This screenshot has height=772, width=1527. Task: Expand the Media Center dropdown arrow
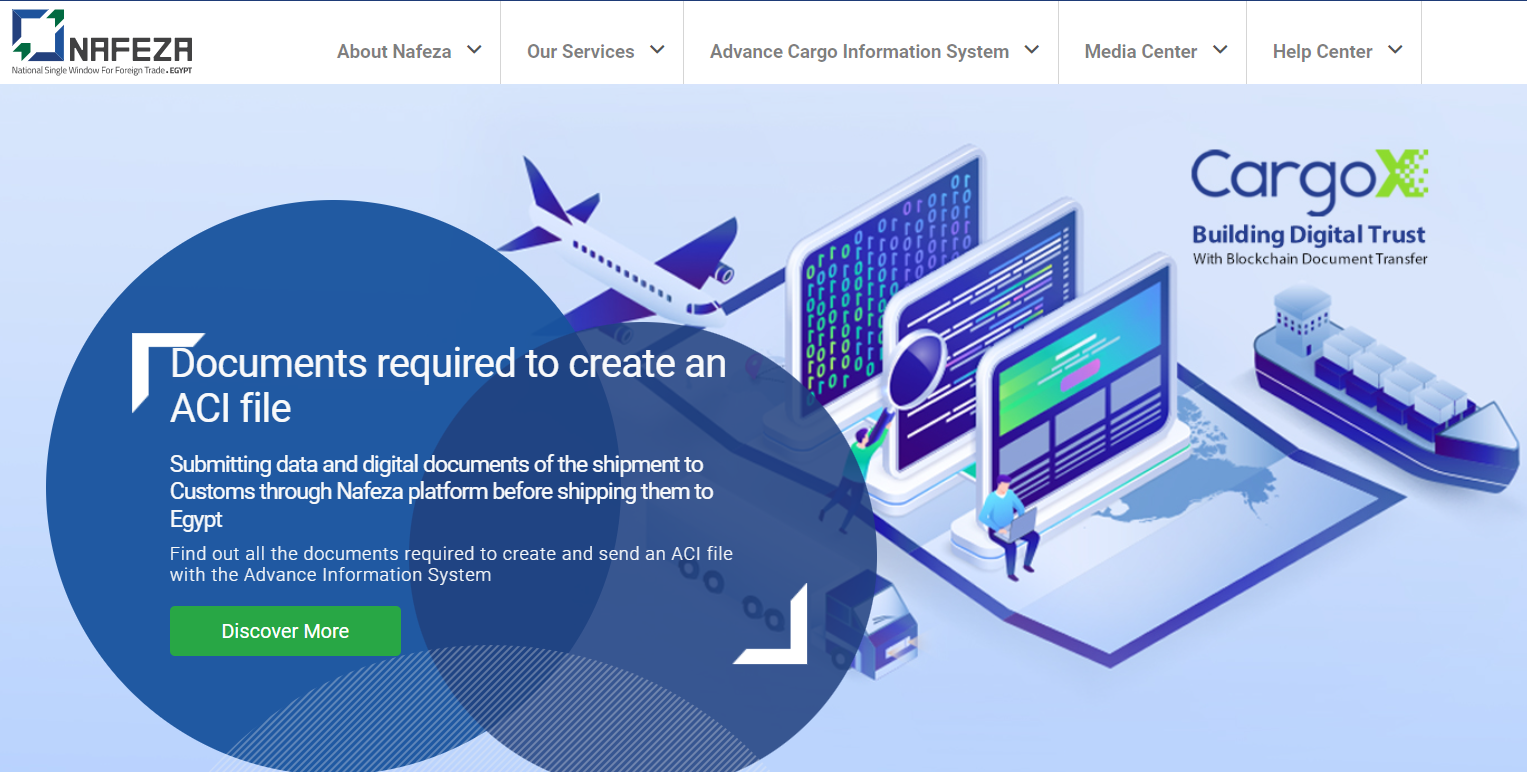point(1220,50)
